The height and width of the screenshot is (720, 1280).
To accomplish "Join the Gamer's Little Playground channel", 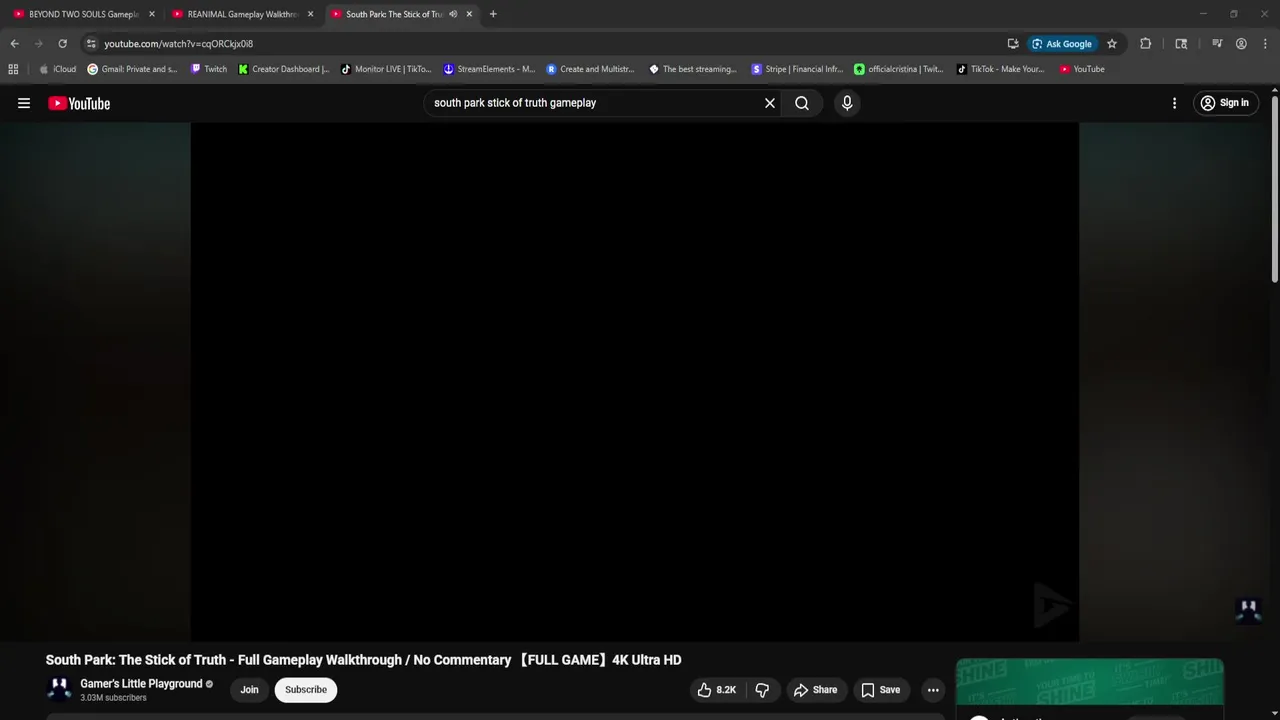I will 249,690.
